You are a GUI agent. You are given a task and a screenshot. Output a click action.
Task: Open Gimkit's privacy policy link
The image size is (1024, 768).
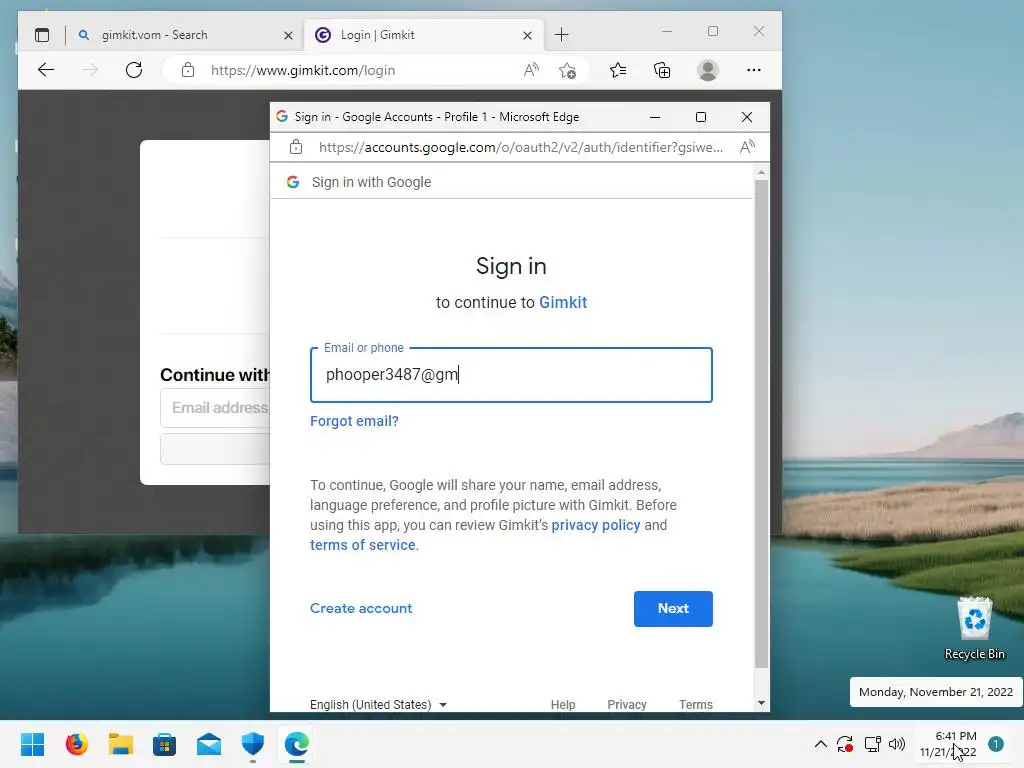click(x=596, y=525)
